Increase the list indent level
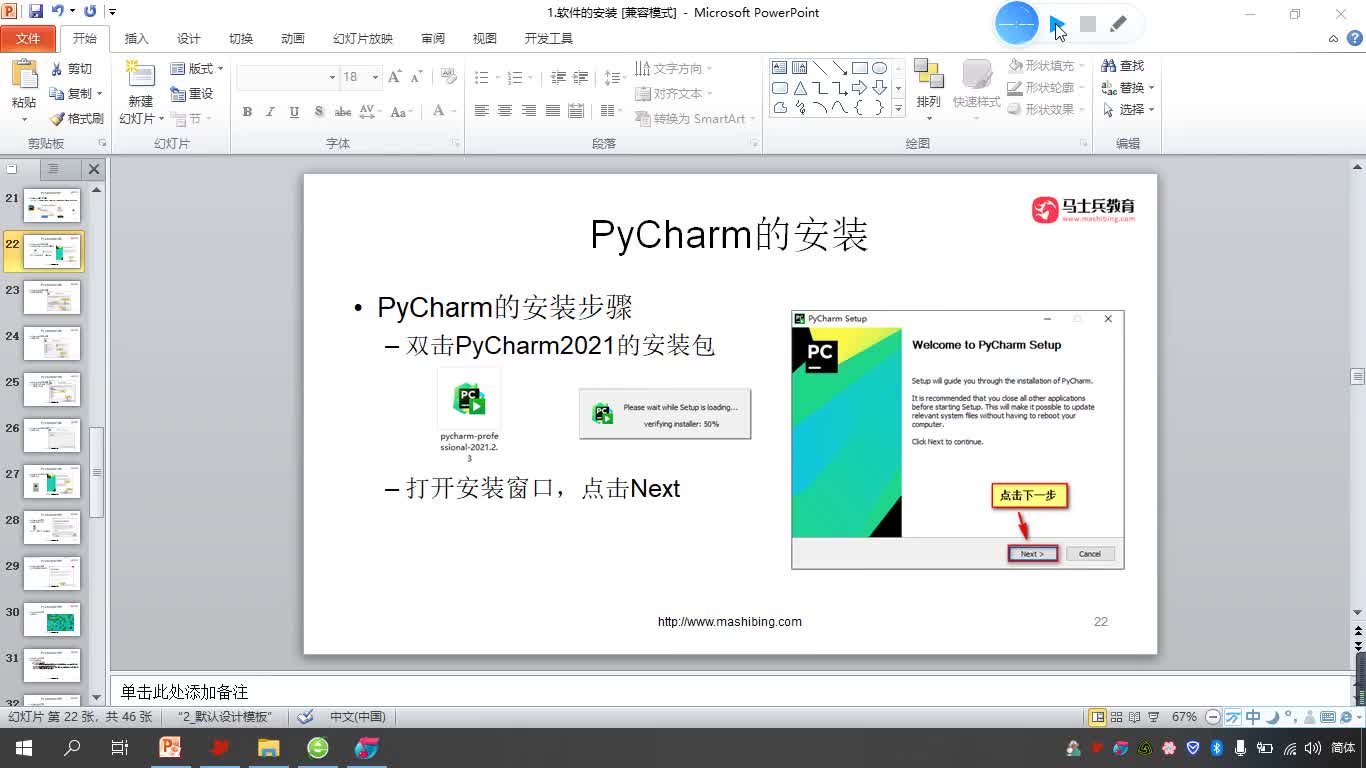Viewport: 1366px width, 768px height. tap(581, 77)
